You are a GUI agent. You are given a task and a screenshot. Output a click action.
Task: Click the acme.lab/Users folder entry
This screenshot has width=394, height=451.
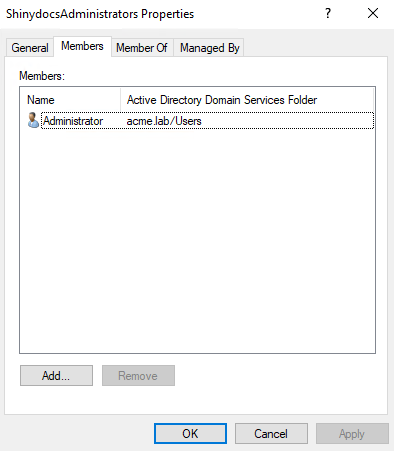(164, 121)
